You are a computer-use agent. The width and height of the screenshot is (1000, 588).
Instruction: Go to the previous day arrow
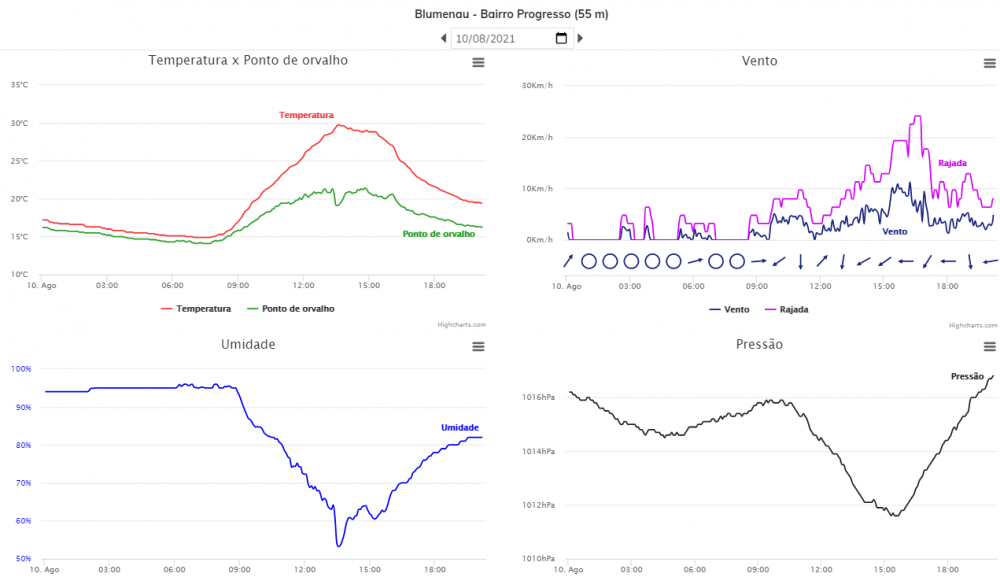pyautogui.click(x=444, y=39)
